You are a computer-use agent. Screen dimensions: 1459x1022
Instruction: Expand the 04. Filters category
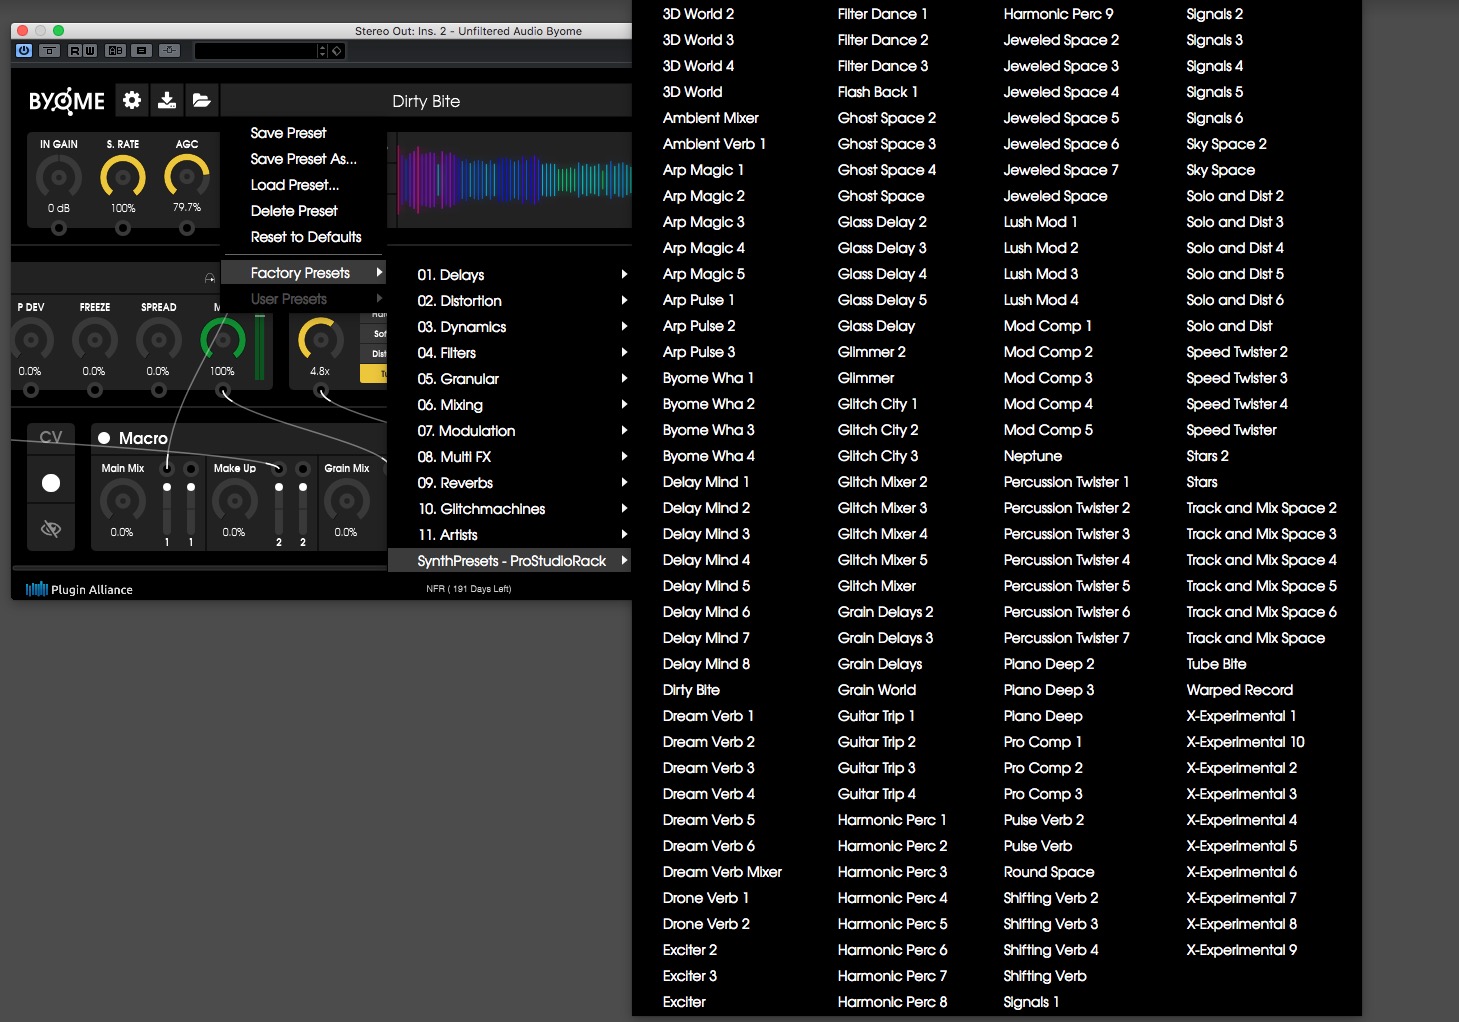(x=510, y=353)
